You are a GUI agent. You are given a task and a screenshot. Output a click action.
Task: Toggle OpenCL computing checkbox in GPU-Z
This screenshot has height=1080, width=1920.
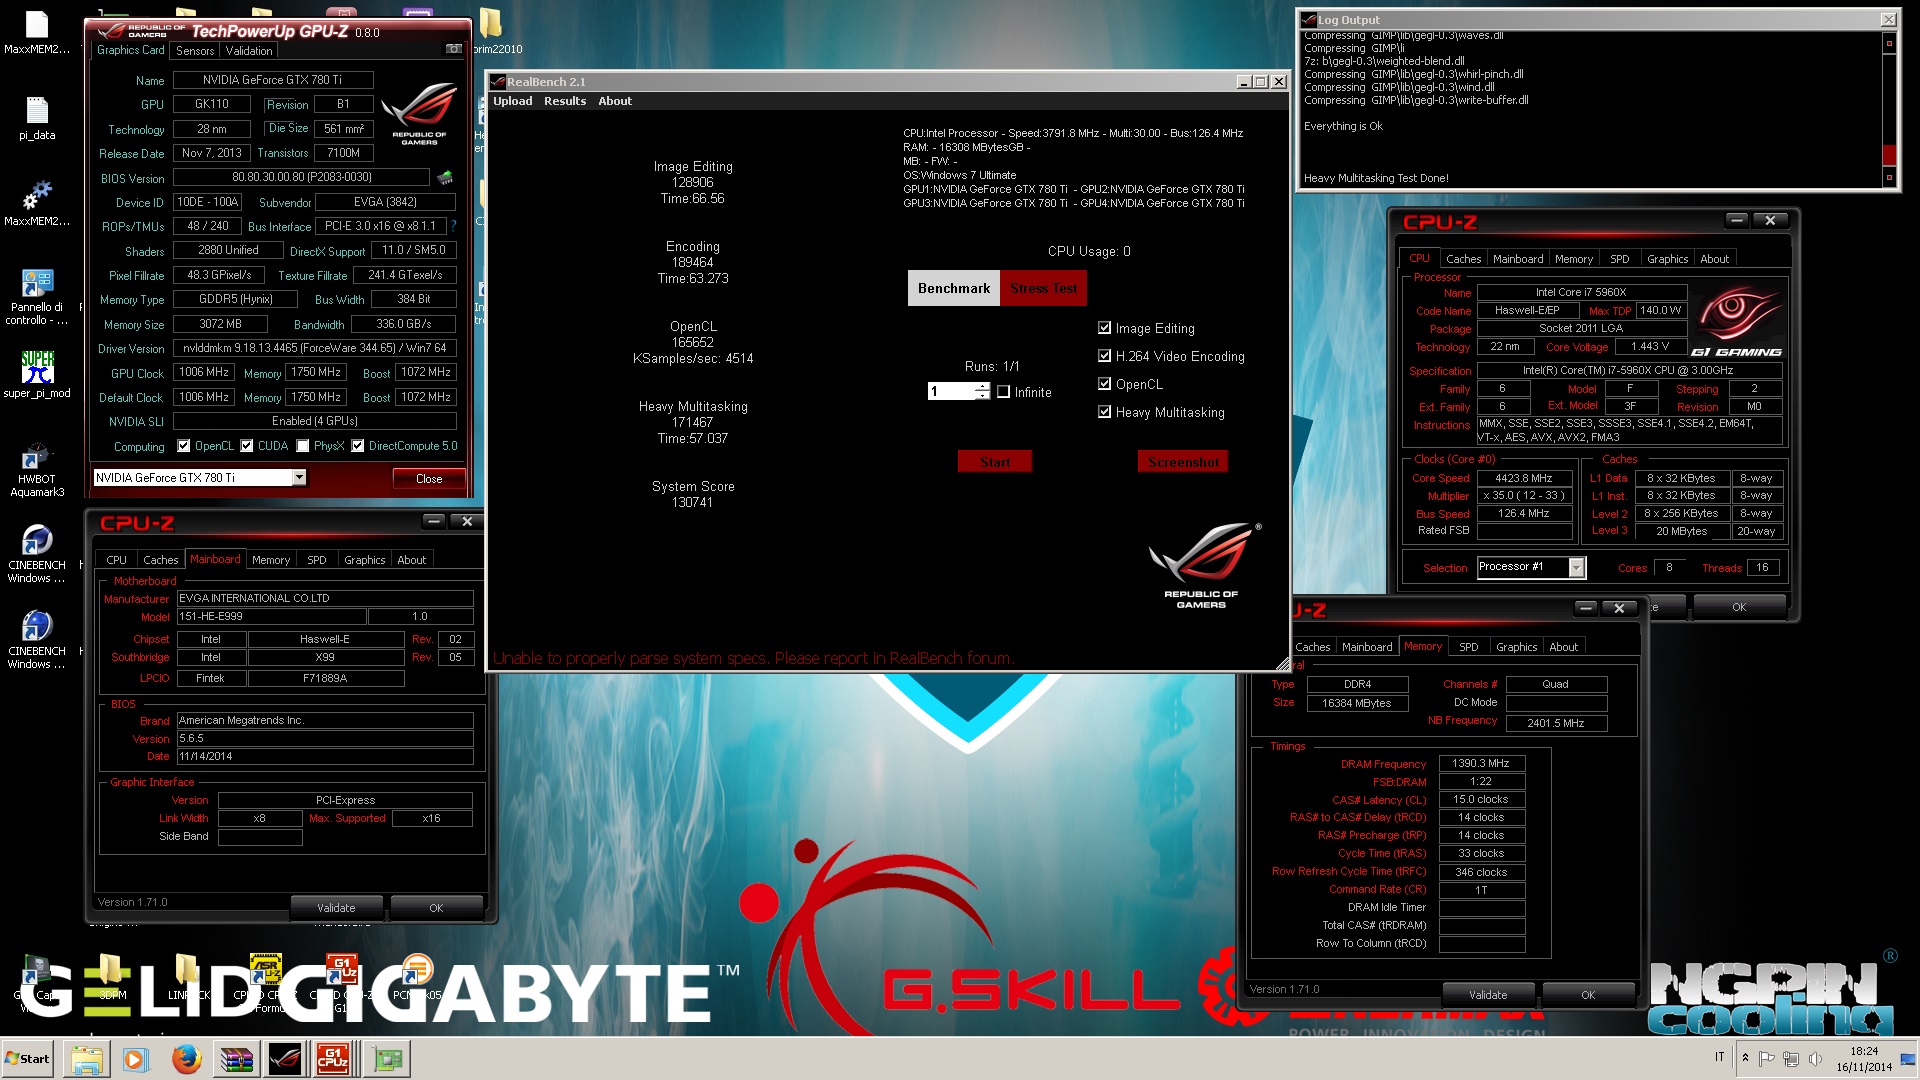[x=184, y=446]
